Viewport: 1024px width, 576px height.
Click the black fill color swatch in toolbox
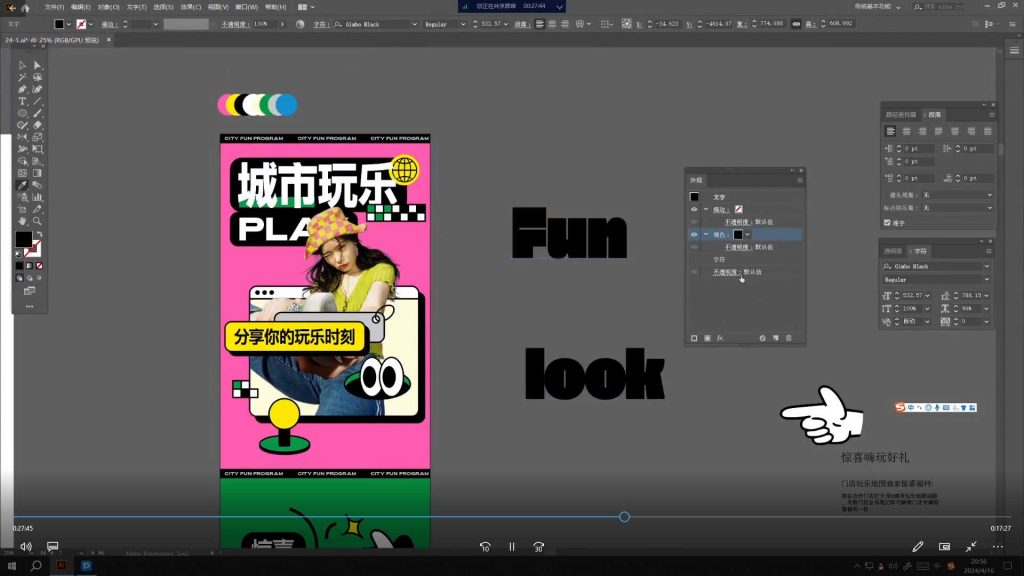22,239
